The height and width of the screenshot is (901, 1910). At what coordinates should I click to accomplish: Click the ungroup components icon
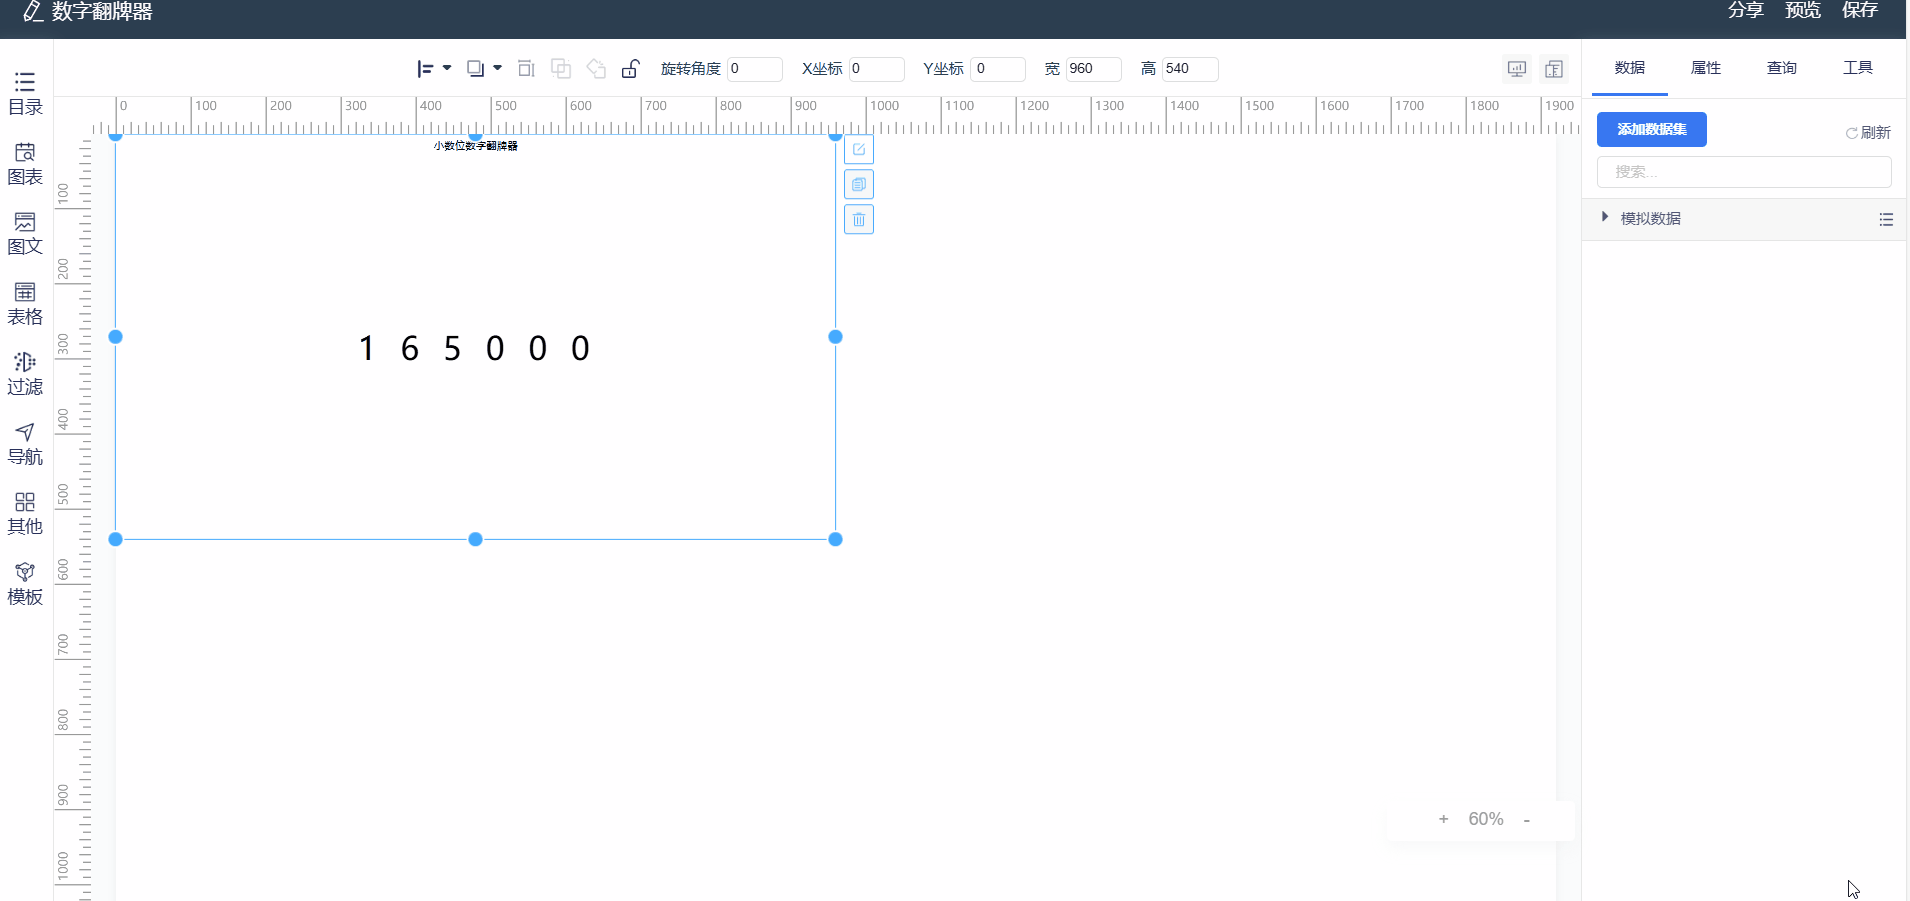[x=596, y=69]
